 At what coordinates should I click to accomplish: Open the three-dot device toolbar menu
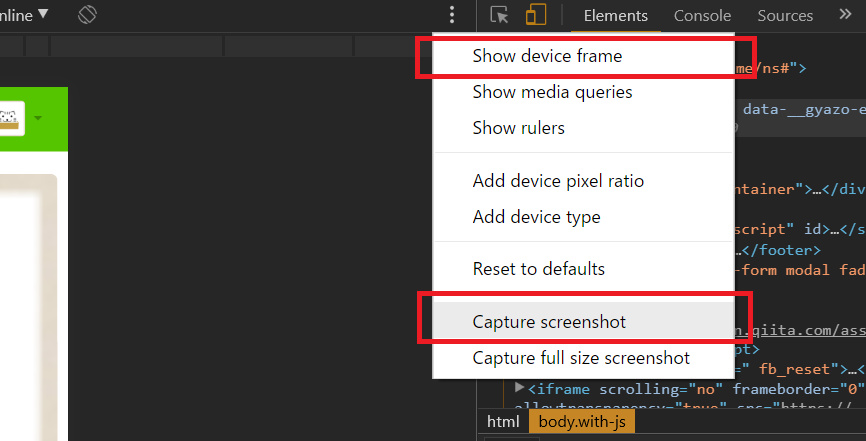(452, 15)
